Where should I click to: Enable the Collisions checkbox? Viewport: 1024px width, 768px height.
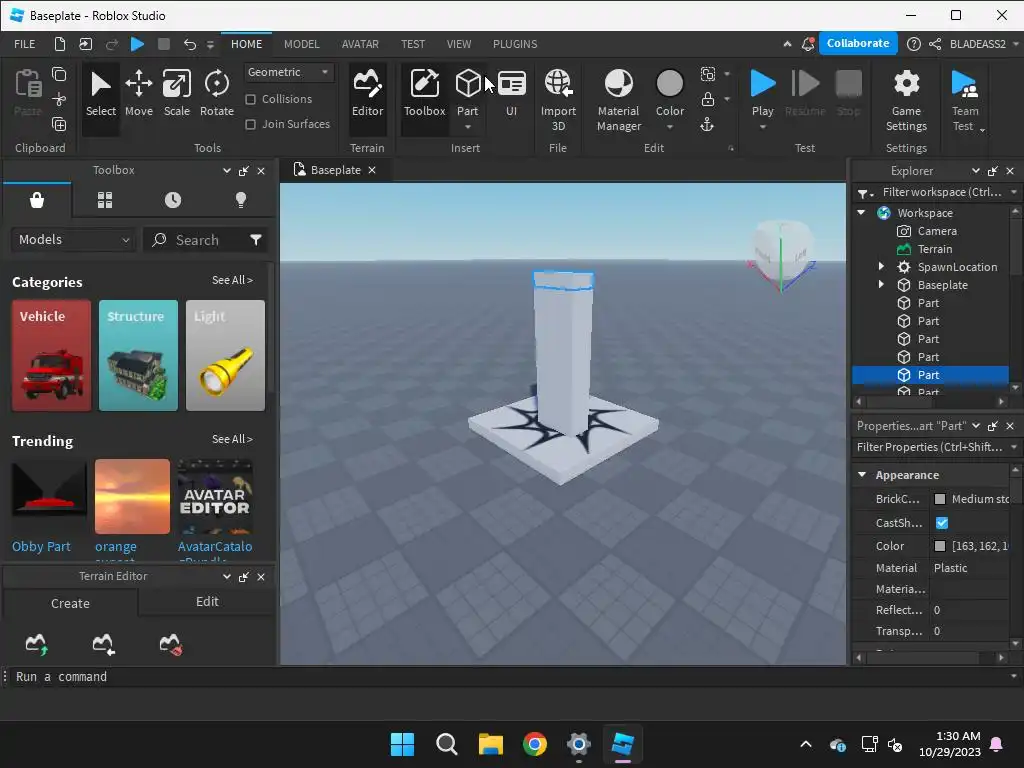tap(250, 99)
